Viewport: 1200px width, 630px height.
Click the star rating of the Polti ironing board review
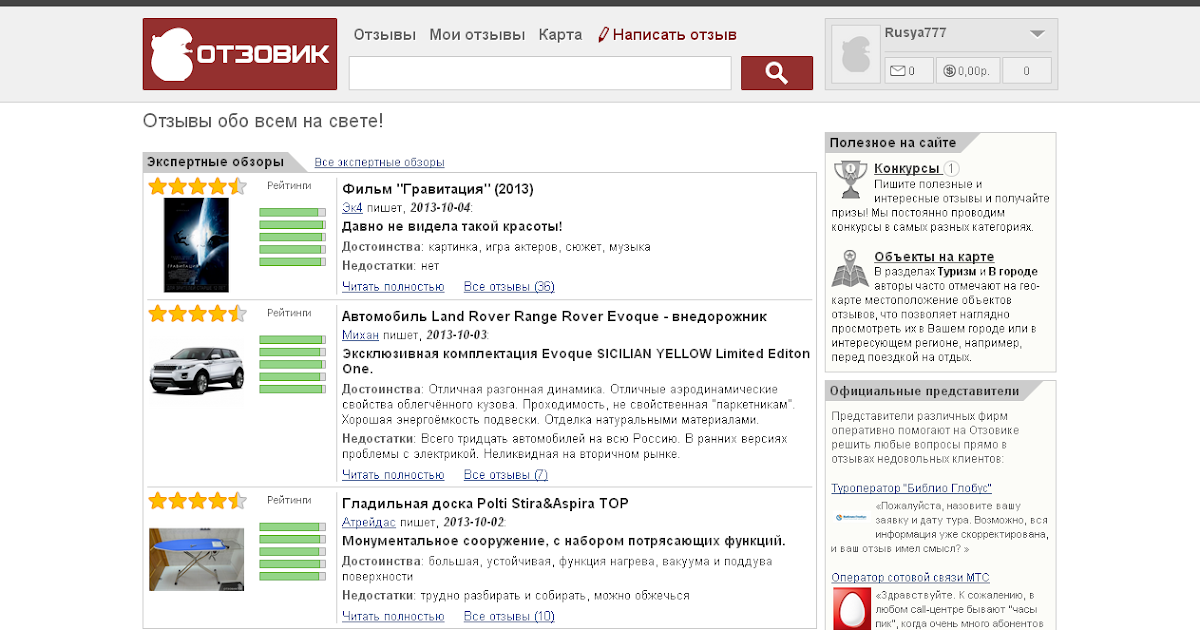197,500
